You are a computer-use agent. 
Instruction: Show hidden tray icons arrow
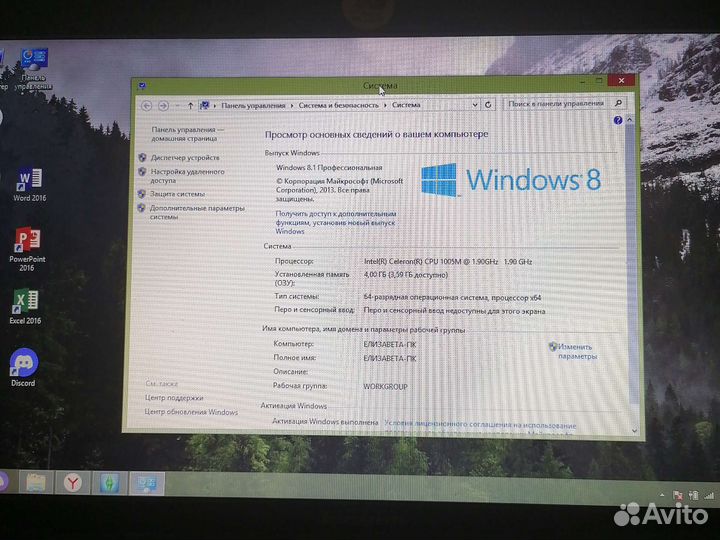tap(662, 495)
